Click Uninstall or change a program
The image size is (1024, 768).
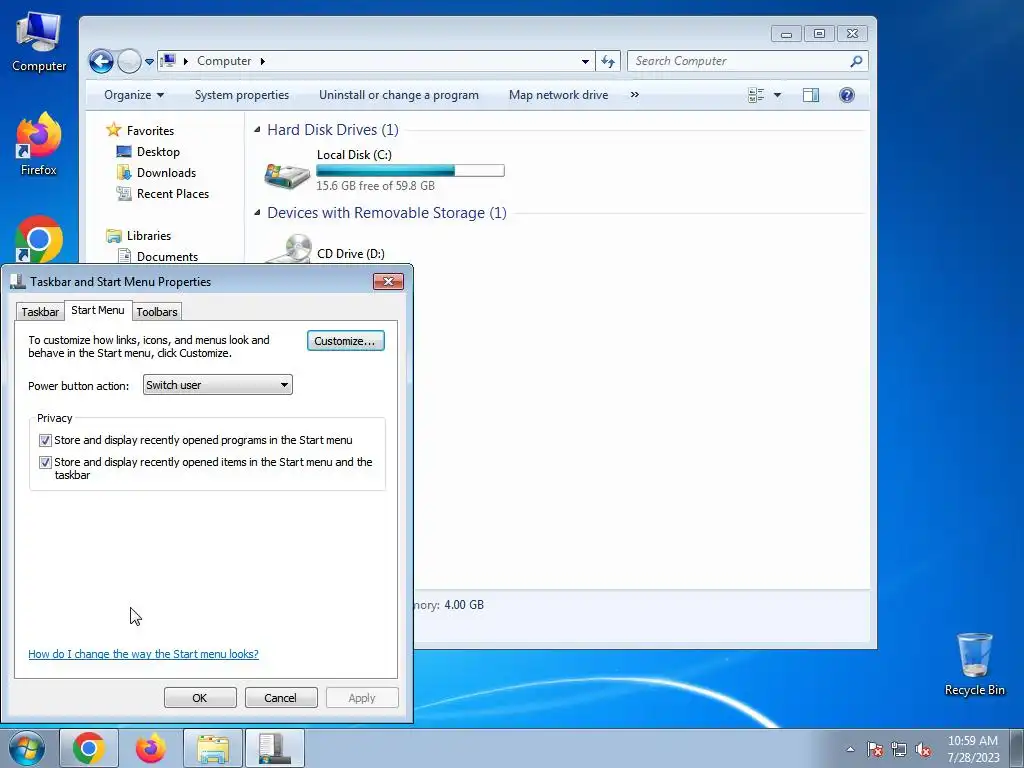[x=398, y=95]
